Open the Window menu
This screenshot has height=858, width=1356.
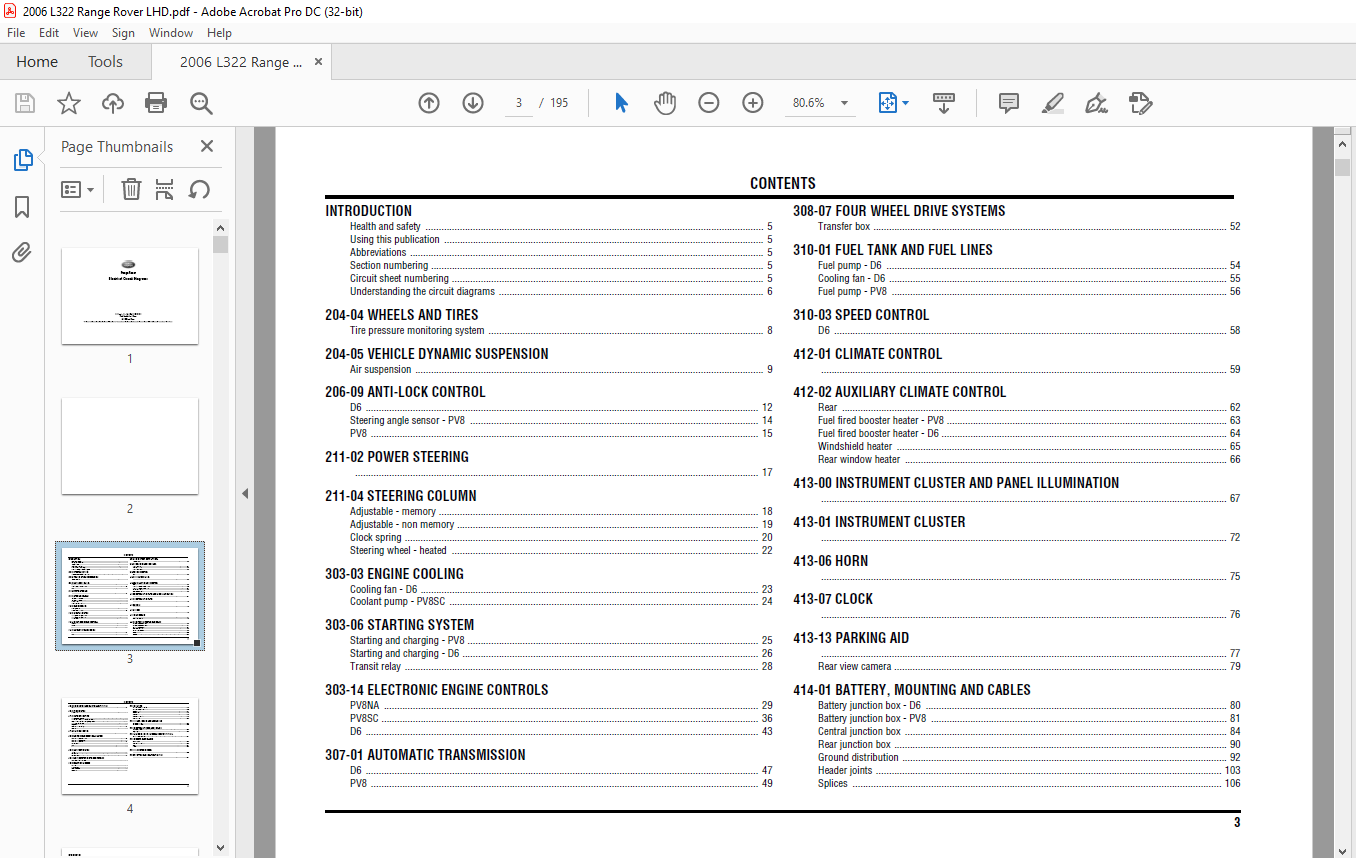[x=171, y=33]
